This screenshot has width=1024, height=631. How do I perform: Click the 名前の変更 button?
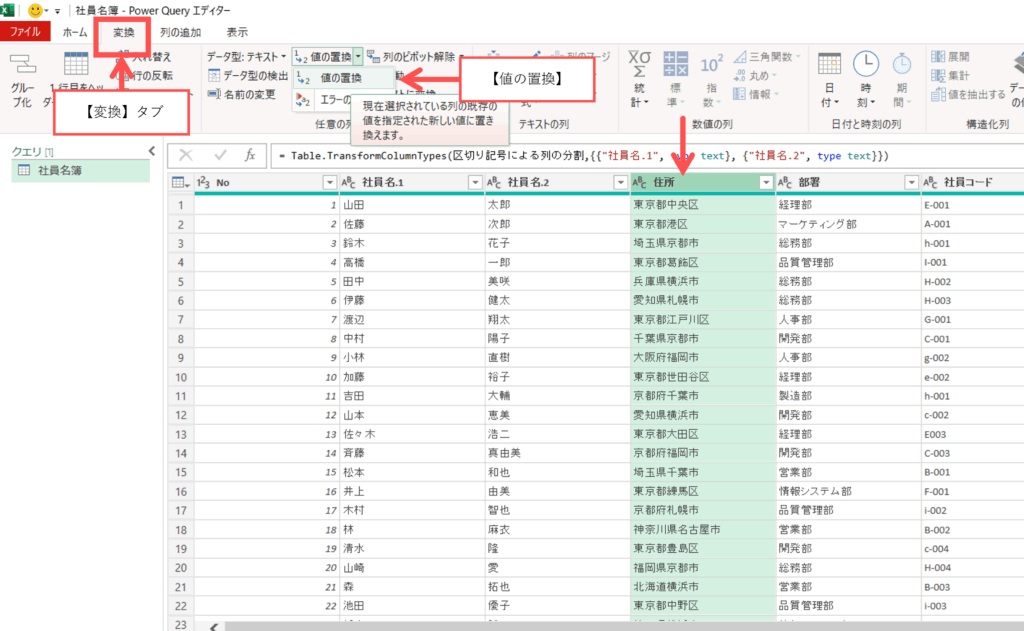[242, 95]
